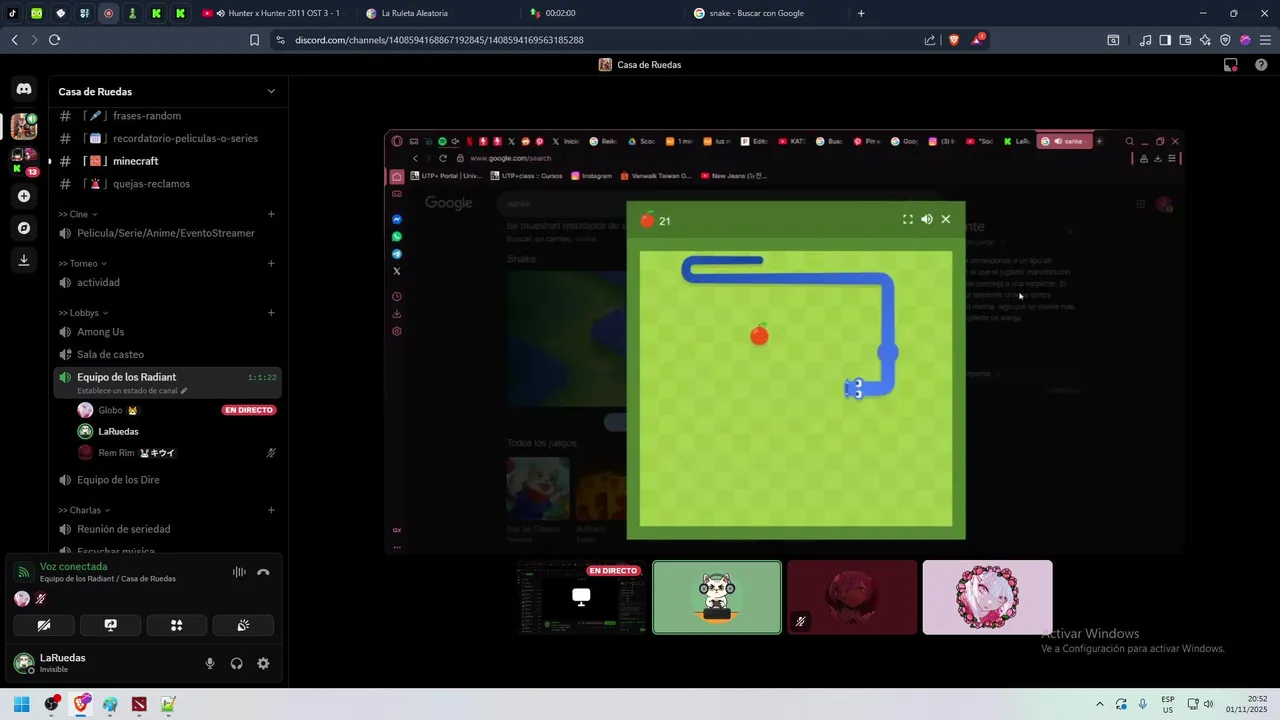Viewport: 1280px width, 720px height.
Task: Create a channel in Lobbys category
Action: tap(271, 313)
